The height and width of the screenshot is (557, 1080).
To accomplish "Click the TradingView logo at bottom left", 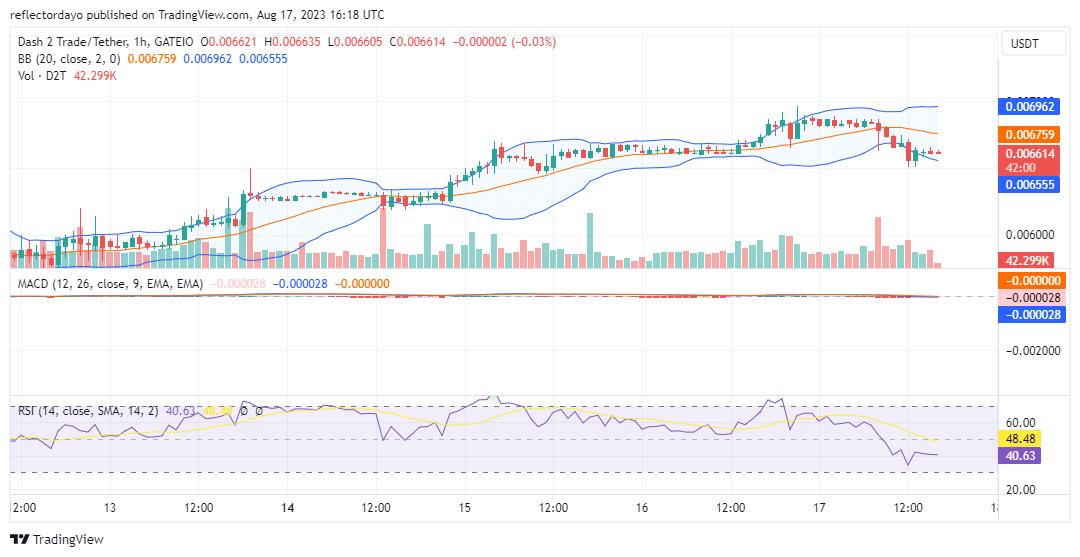I will tap(56, 539).
